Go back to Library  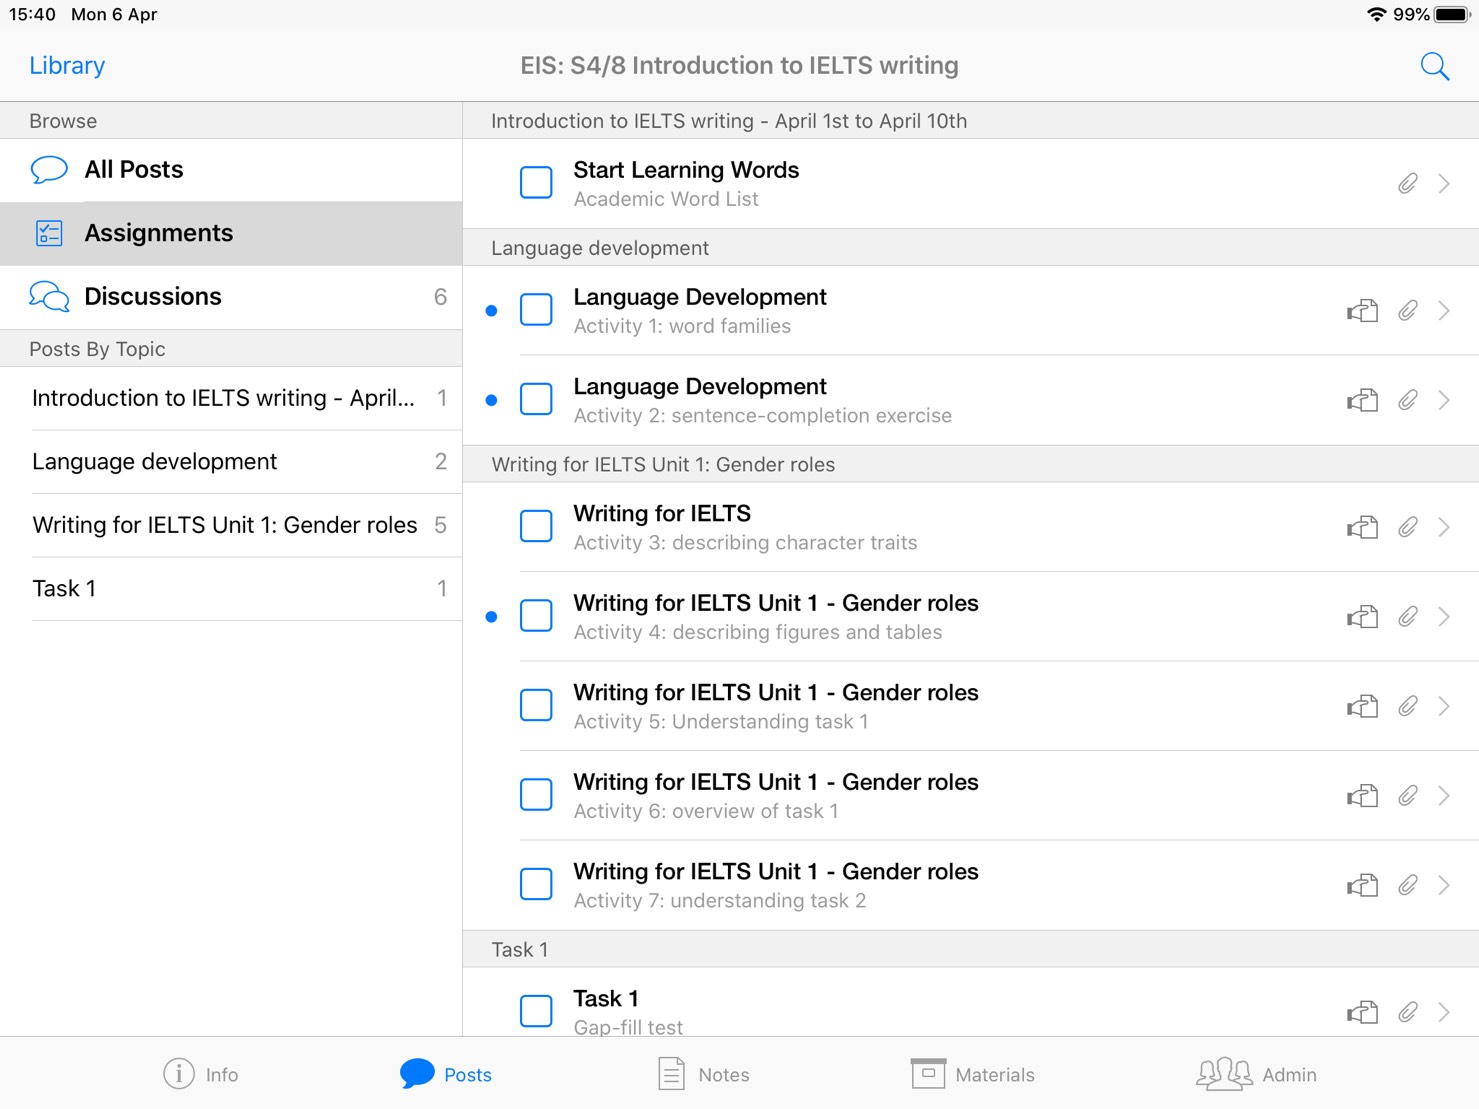67,66
